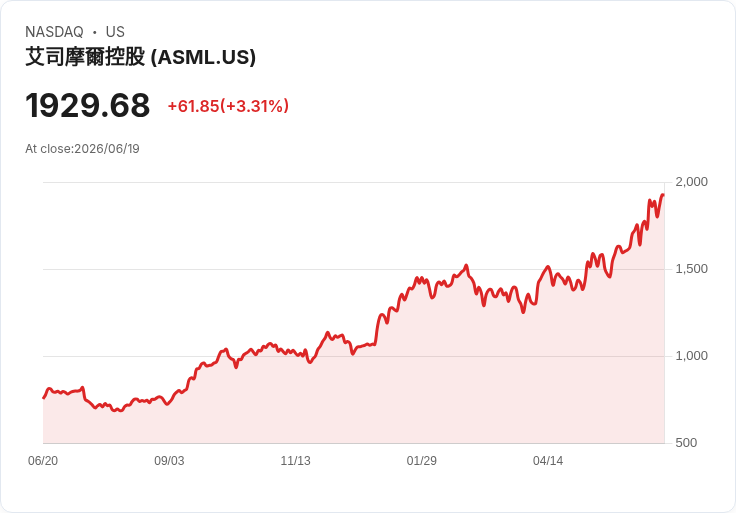Select the 1929.68 price value

click(x=88, y=105)
